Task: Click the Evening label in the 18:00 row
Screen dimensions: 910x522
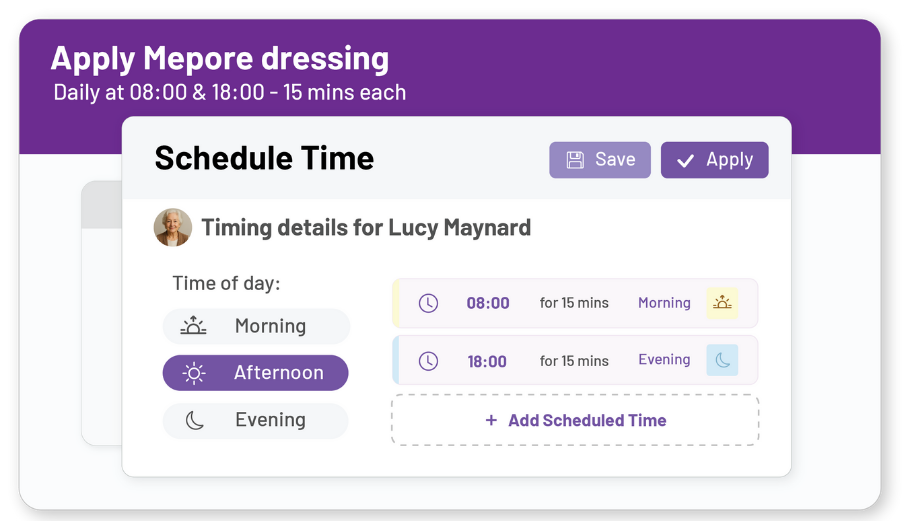Action: point(664,360)
